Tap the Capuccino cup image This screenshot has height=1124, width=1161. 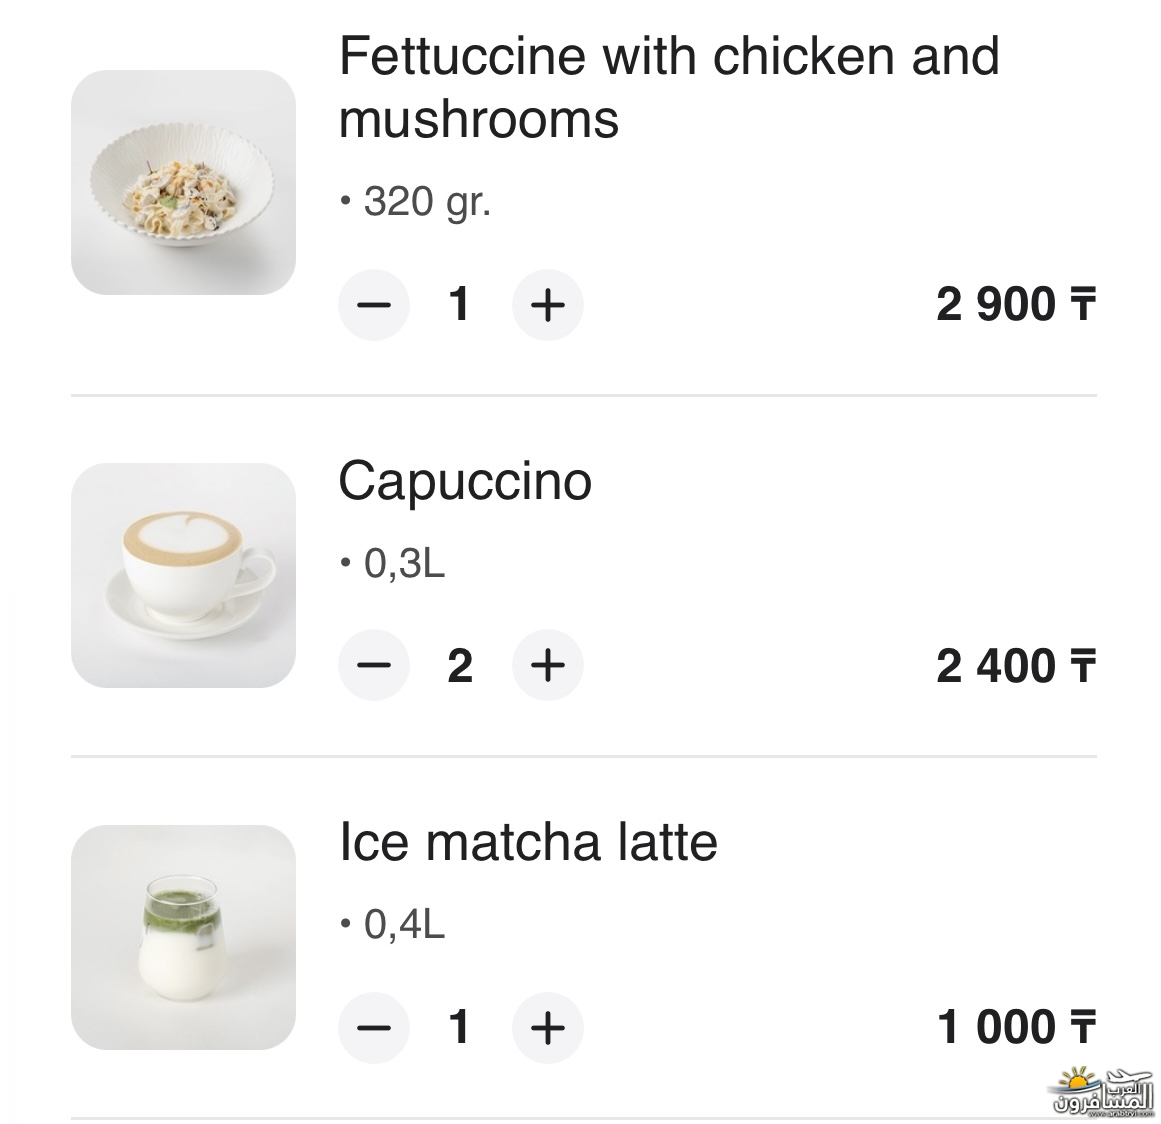183,575
